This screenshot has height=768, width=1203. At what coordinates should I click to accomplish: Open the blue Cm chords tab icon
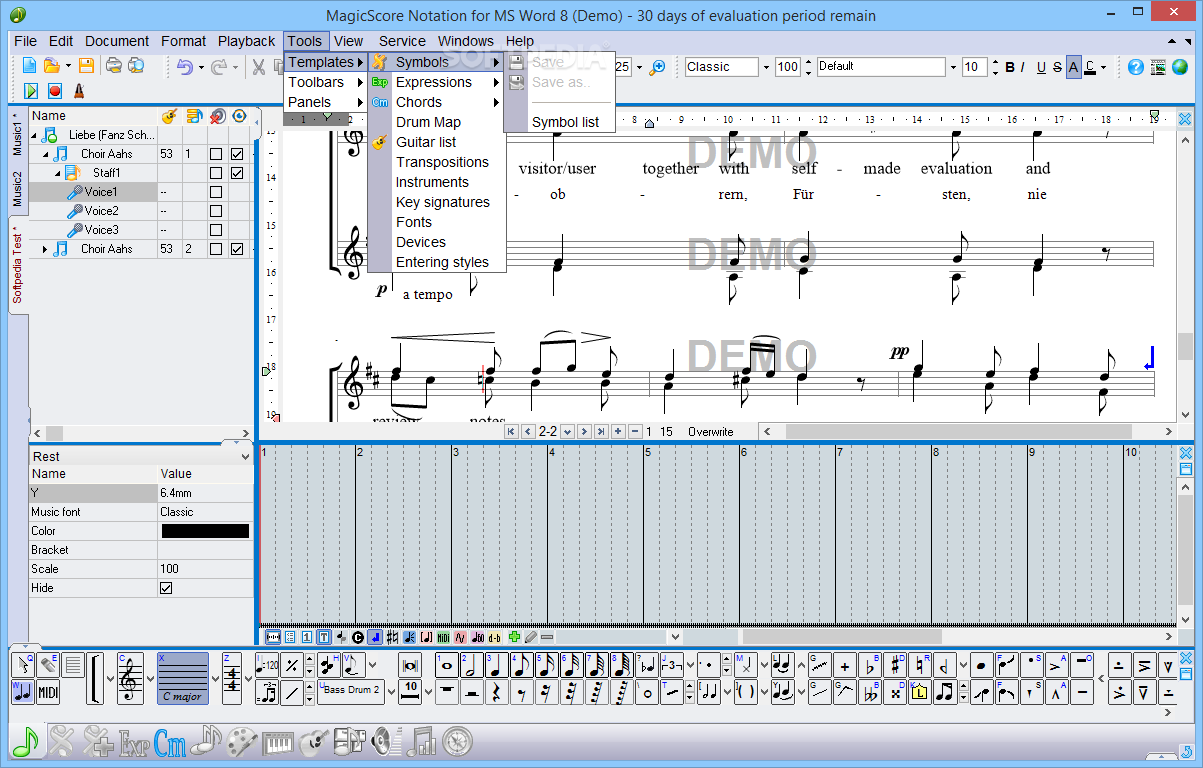170,741
